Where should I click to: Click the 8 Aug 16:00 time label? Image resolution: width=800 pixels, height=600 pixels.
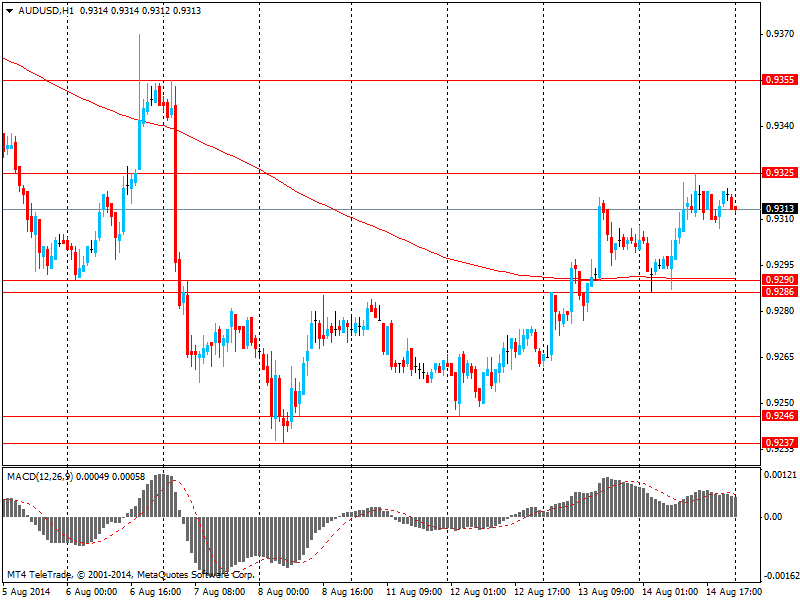(347, 591)
